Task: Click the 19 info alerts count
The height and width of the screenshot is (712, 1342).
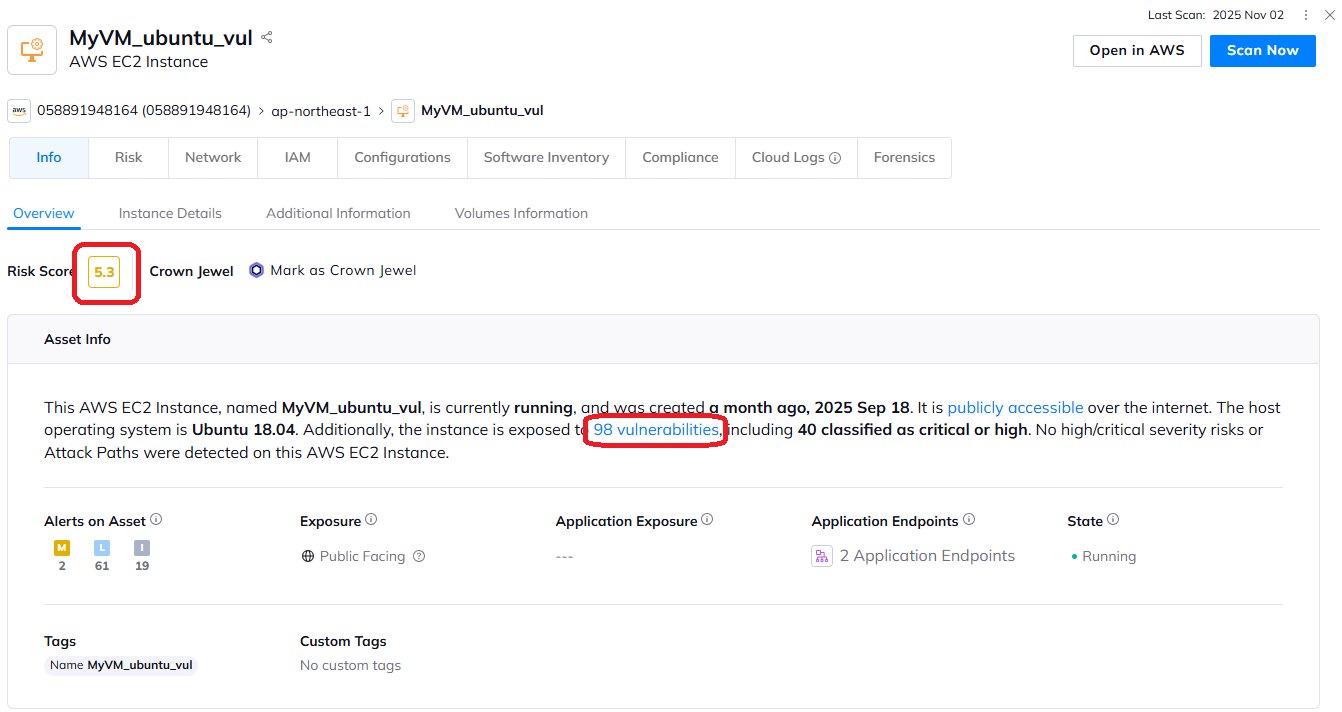Action: [x=142, y=566]
